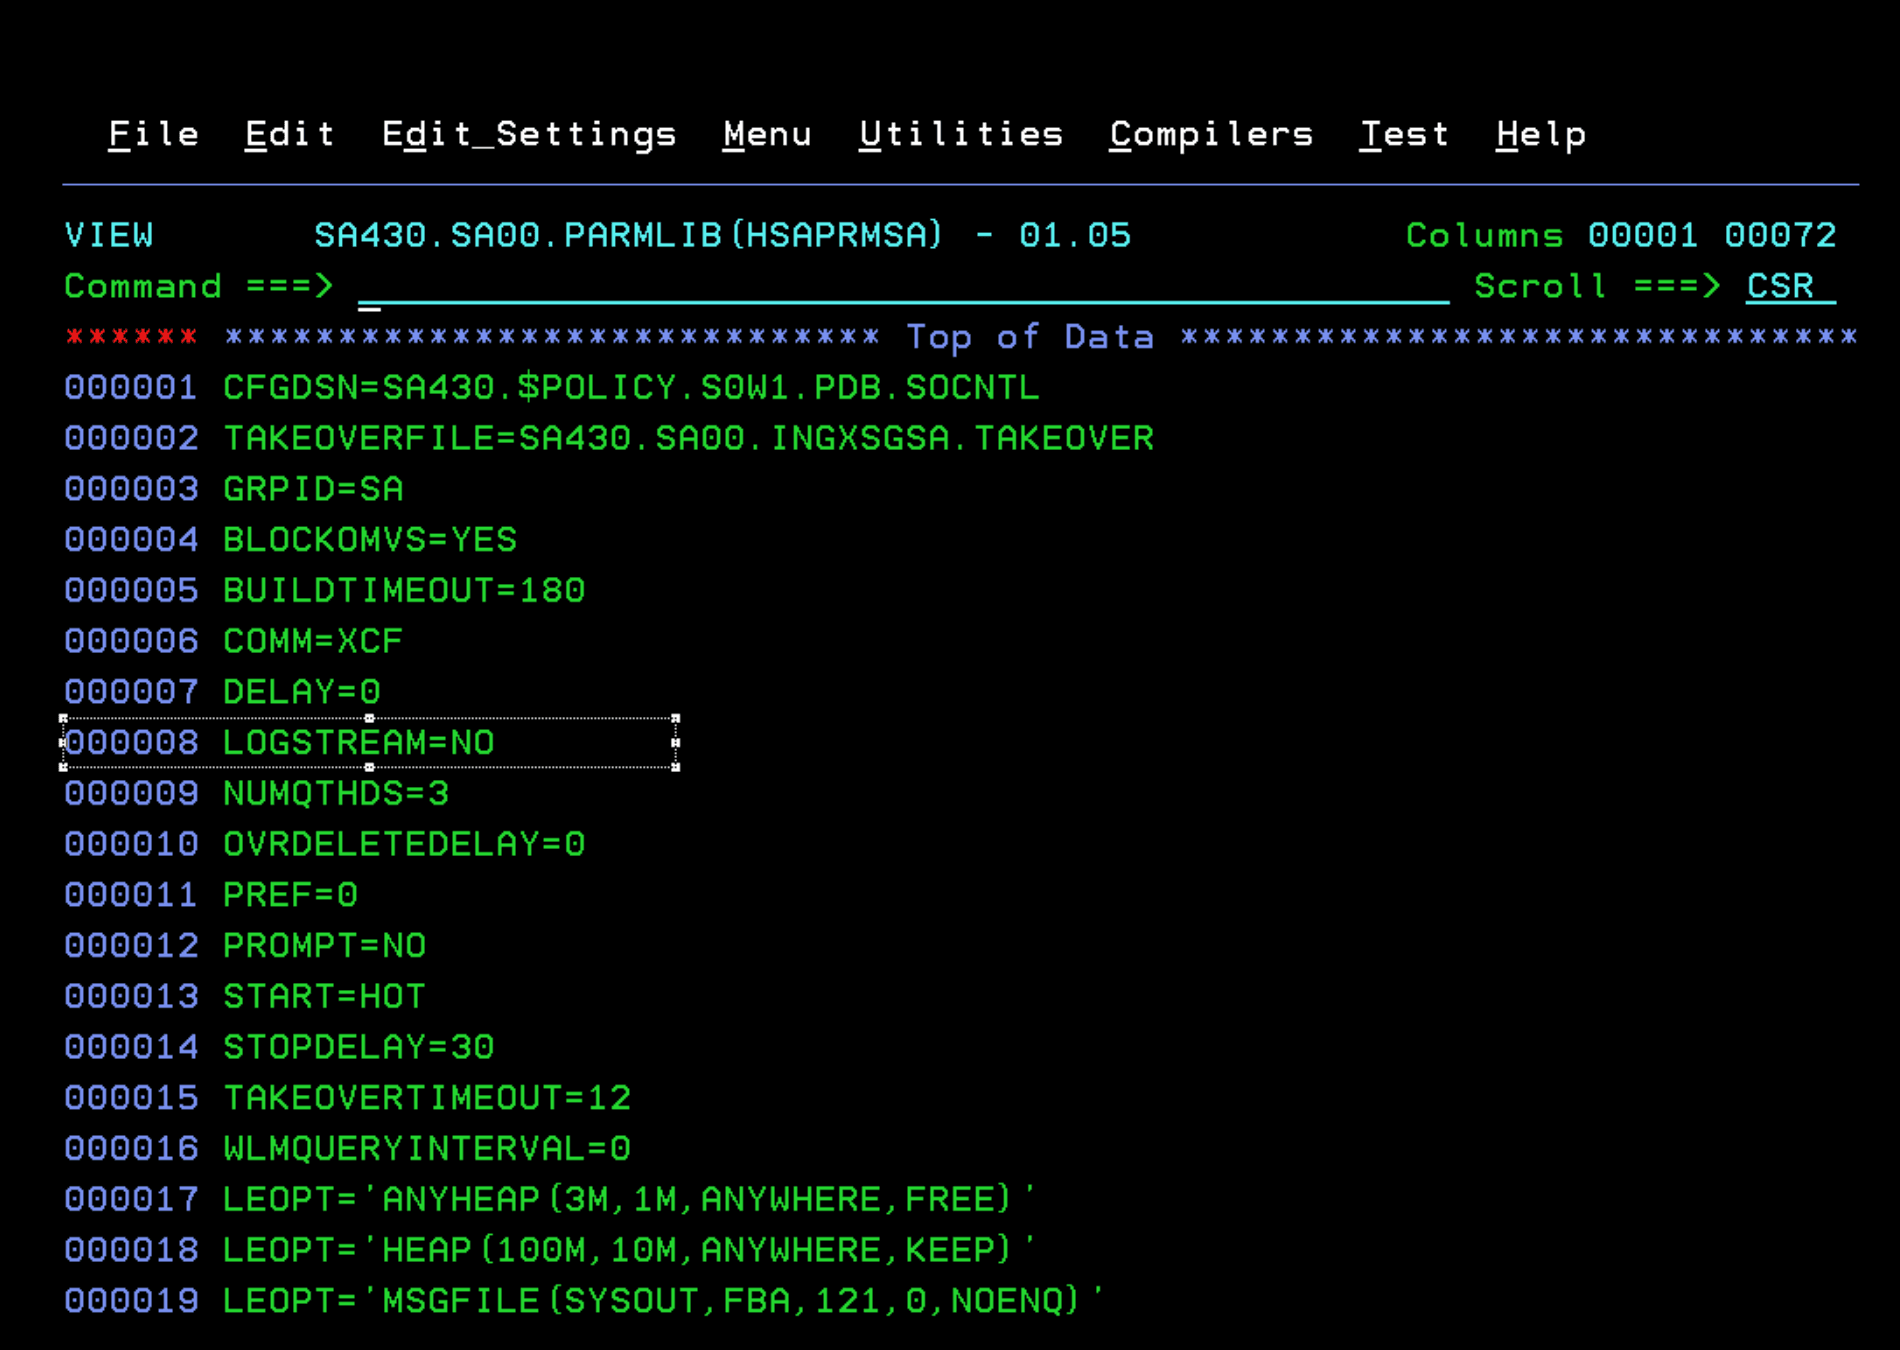Click the BLOCKOMVS=YES value
The image size is (1900, 1350).
(x=369, y=539)
